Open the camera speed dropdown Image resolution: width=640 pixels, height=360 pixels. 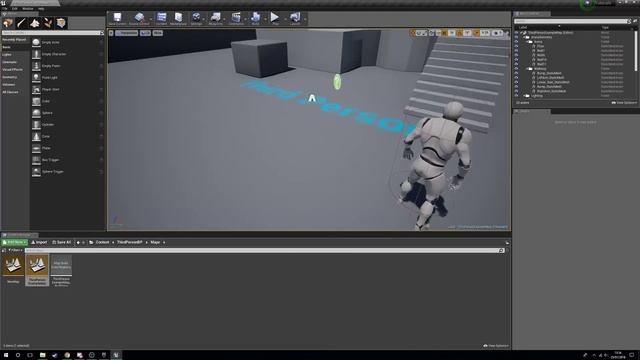click(x=497, y=33)
